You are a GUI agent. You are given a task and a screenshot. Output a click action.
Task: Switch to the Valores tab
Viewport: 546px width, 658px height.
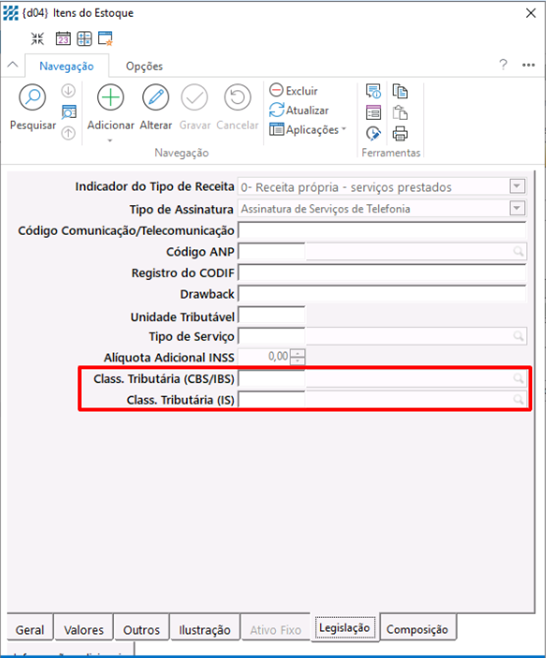[84, 628]
